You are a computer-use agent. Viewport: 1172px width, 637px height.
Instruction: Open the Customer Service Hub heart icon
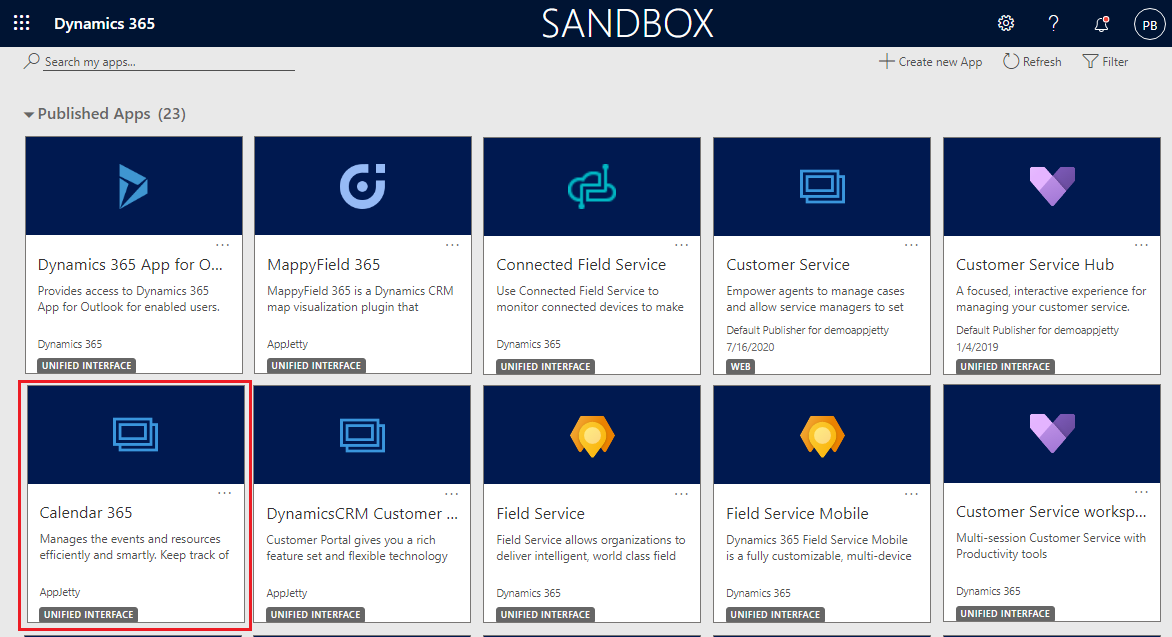[1052, 186]
